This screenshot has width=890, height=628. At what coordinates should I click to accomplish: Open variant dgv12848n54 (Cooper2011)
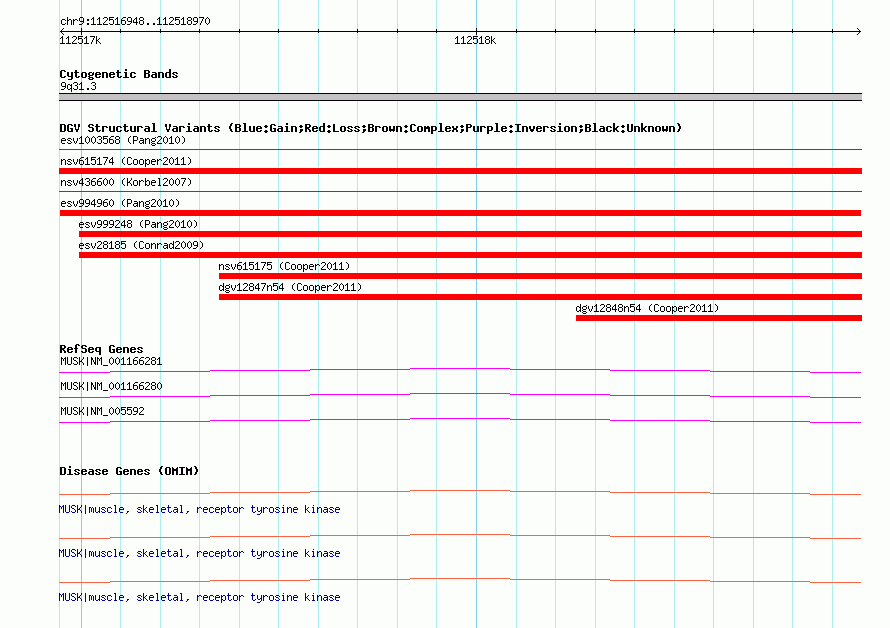tap(647, 308)
